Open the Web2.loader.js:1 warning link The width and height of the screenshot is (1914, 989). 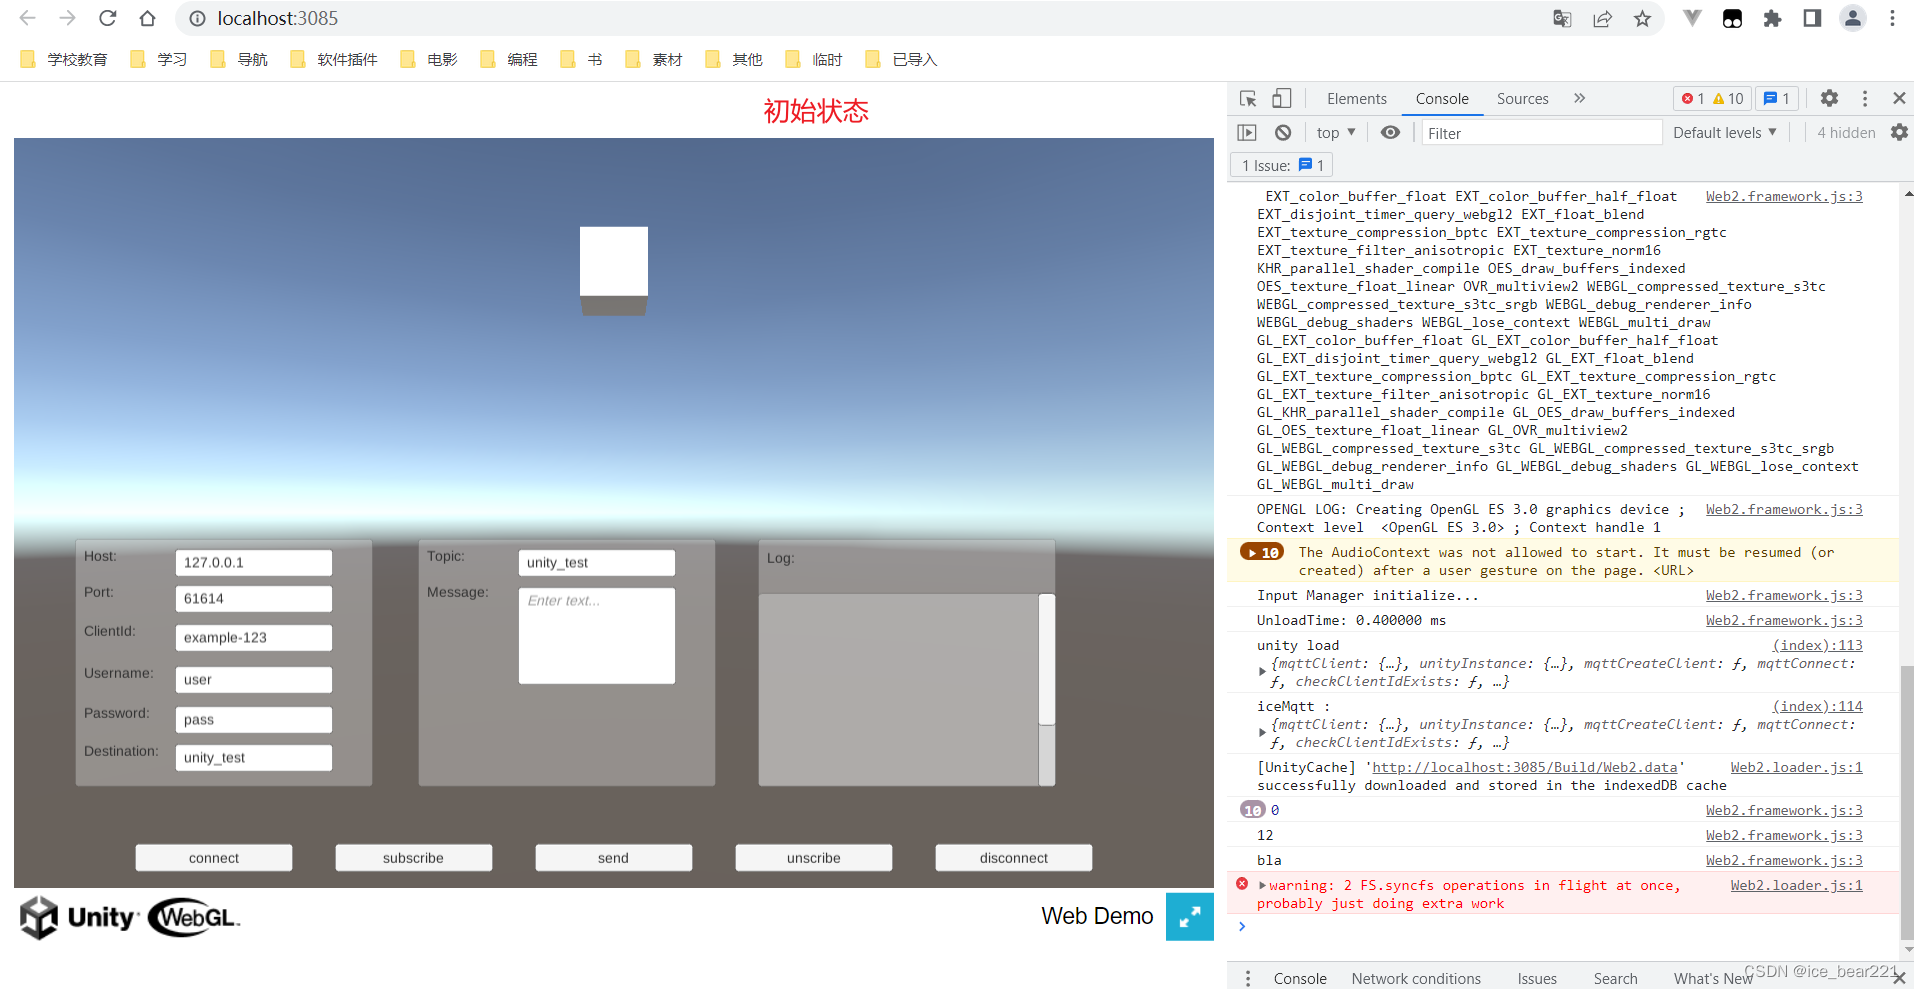1795,884
